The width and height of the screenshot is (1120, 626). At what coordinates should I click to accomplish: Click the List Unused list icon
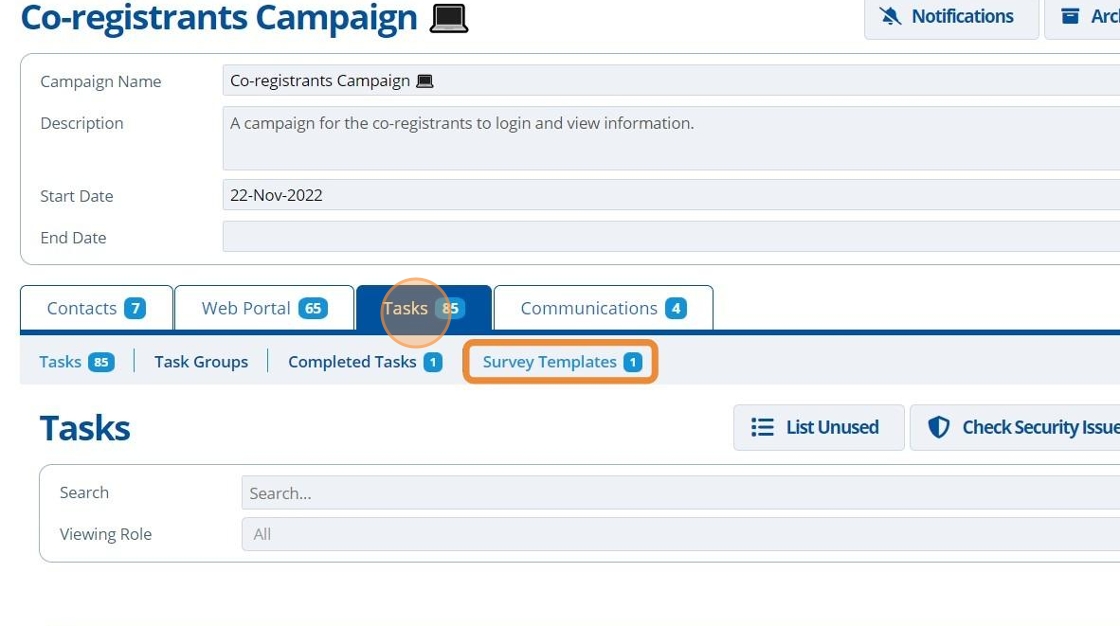[762, 427]
